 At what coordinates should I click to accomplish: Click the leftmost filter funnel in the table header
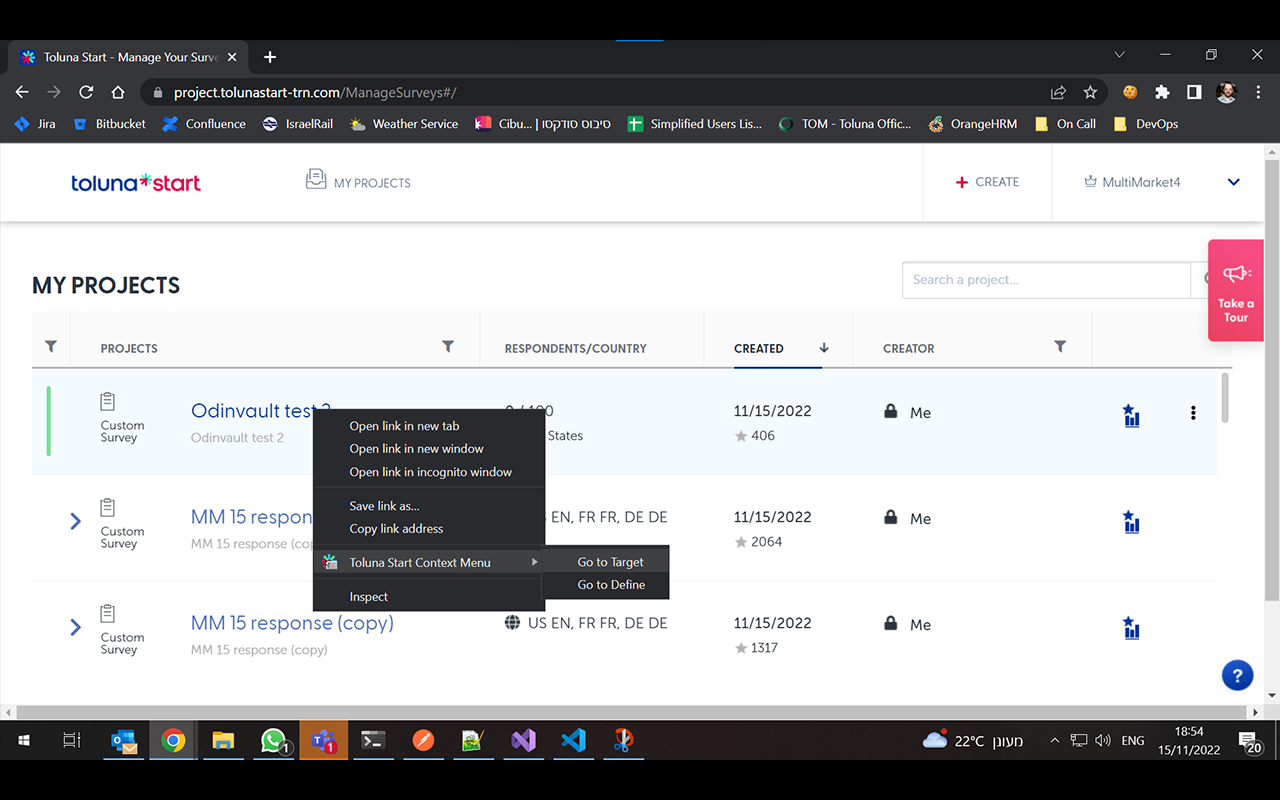pos(50,345)
